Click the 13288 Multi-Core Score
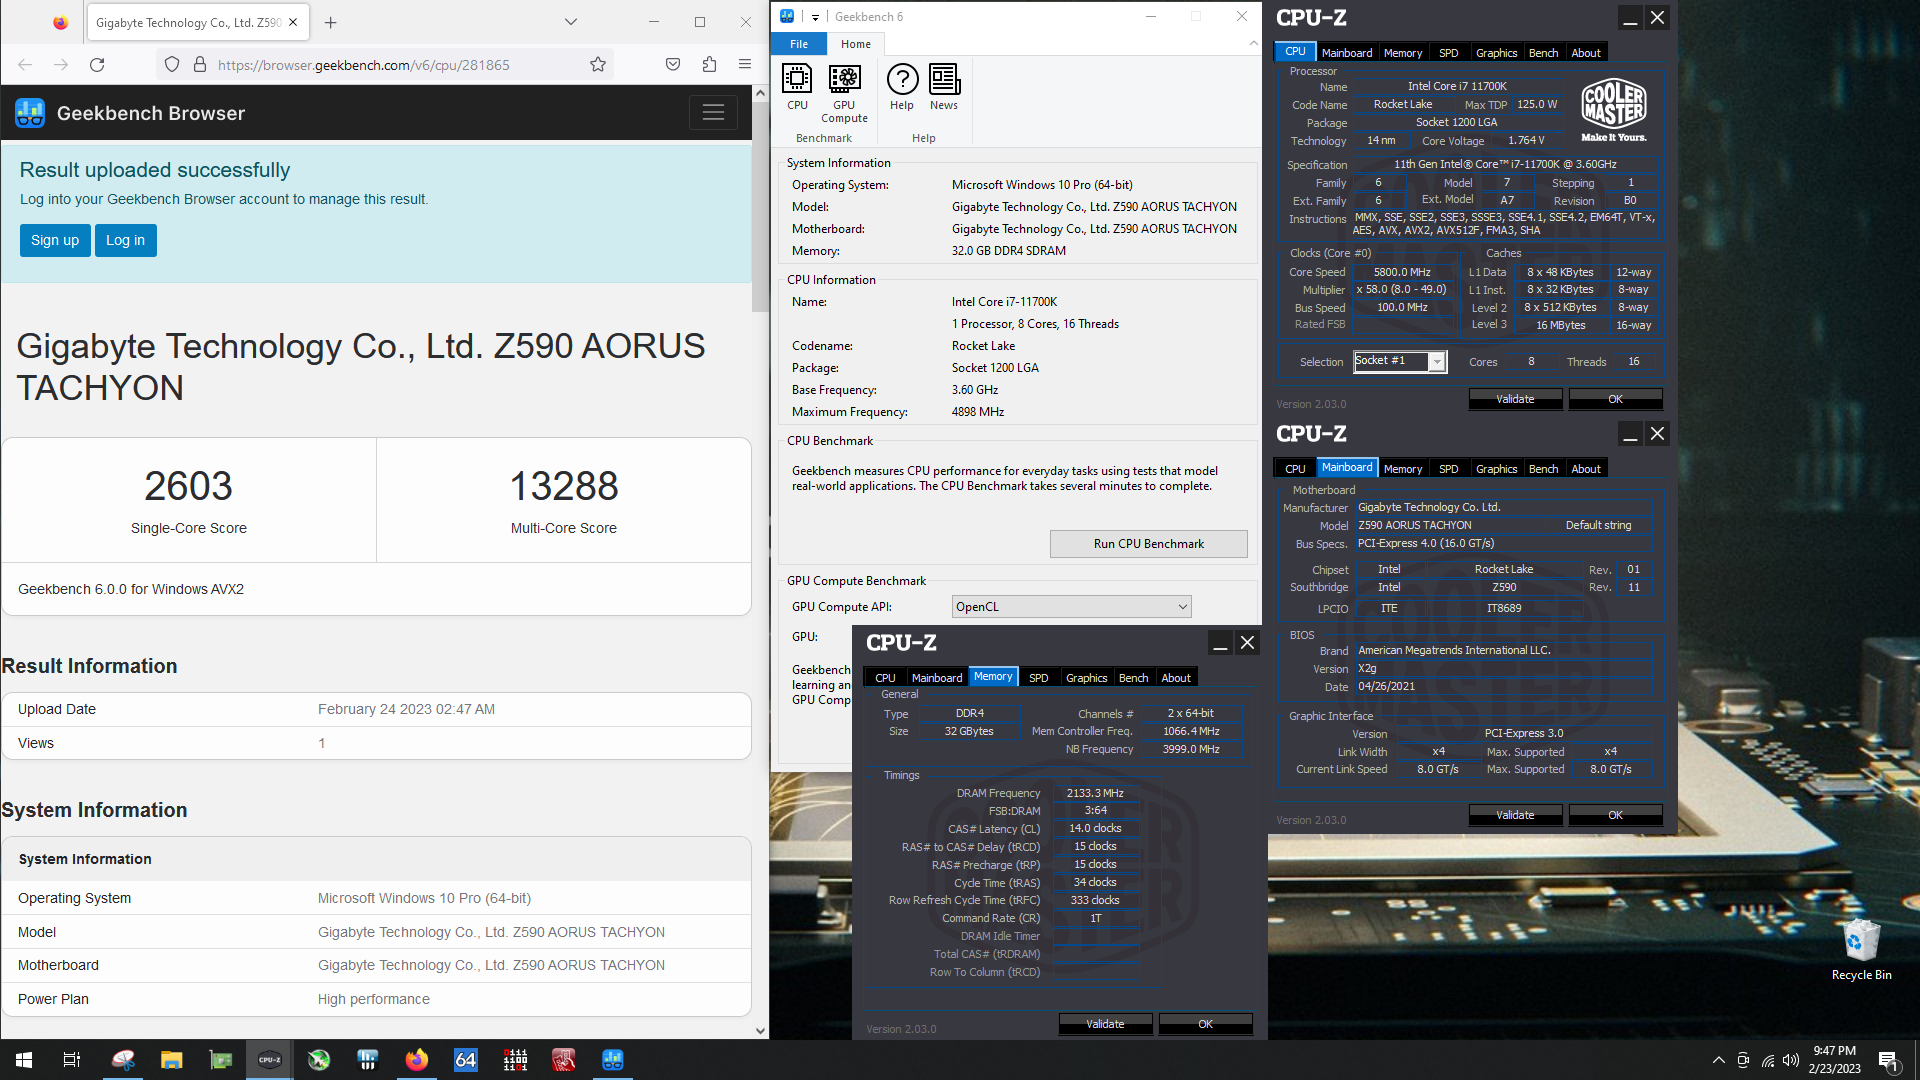Viewport: 1920px width, 1080px height. pyautogui.click(x=564, y=487)
